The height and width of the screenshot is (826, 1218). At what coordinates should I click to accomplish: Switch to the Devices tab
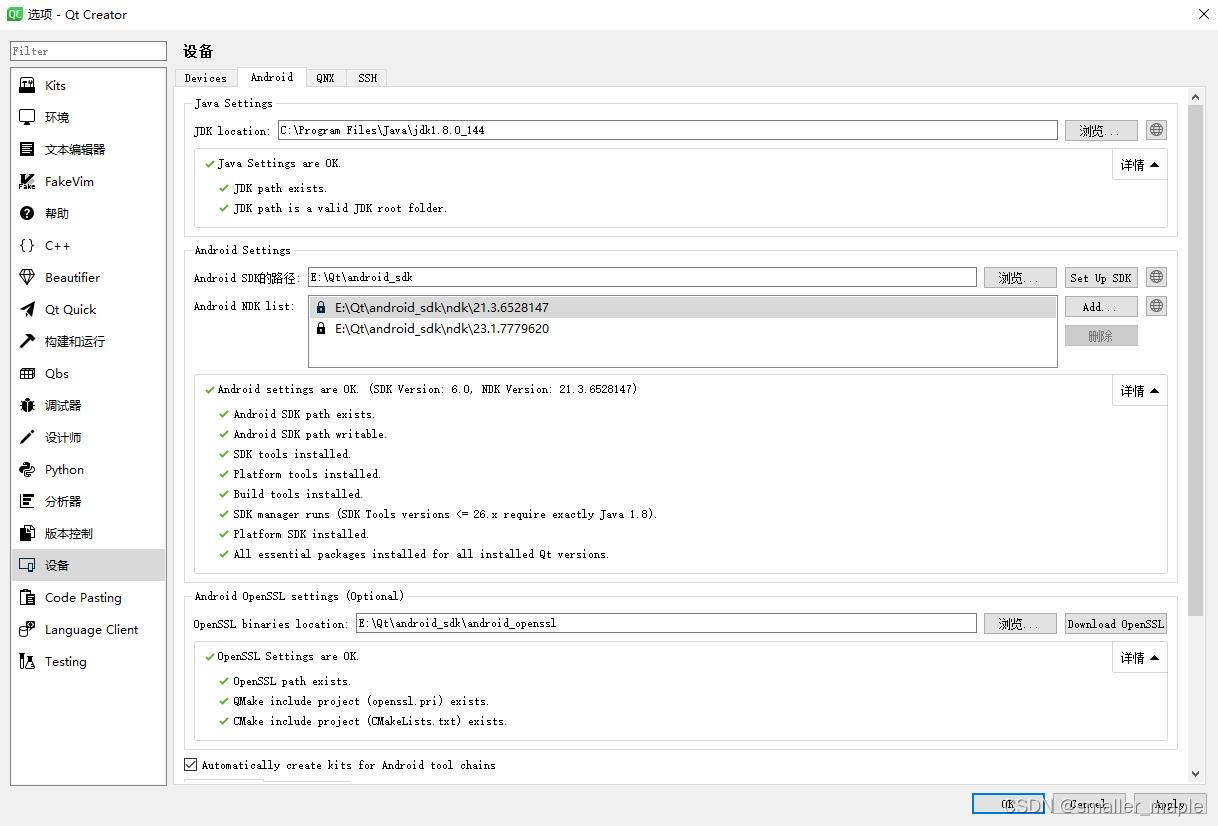[x=205, y=78]
